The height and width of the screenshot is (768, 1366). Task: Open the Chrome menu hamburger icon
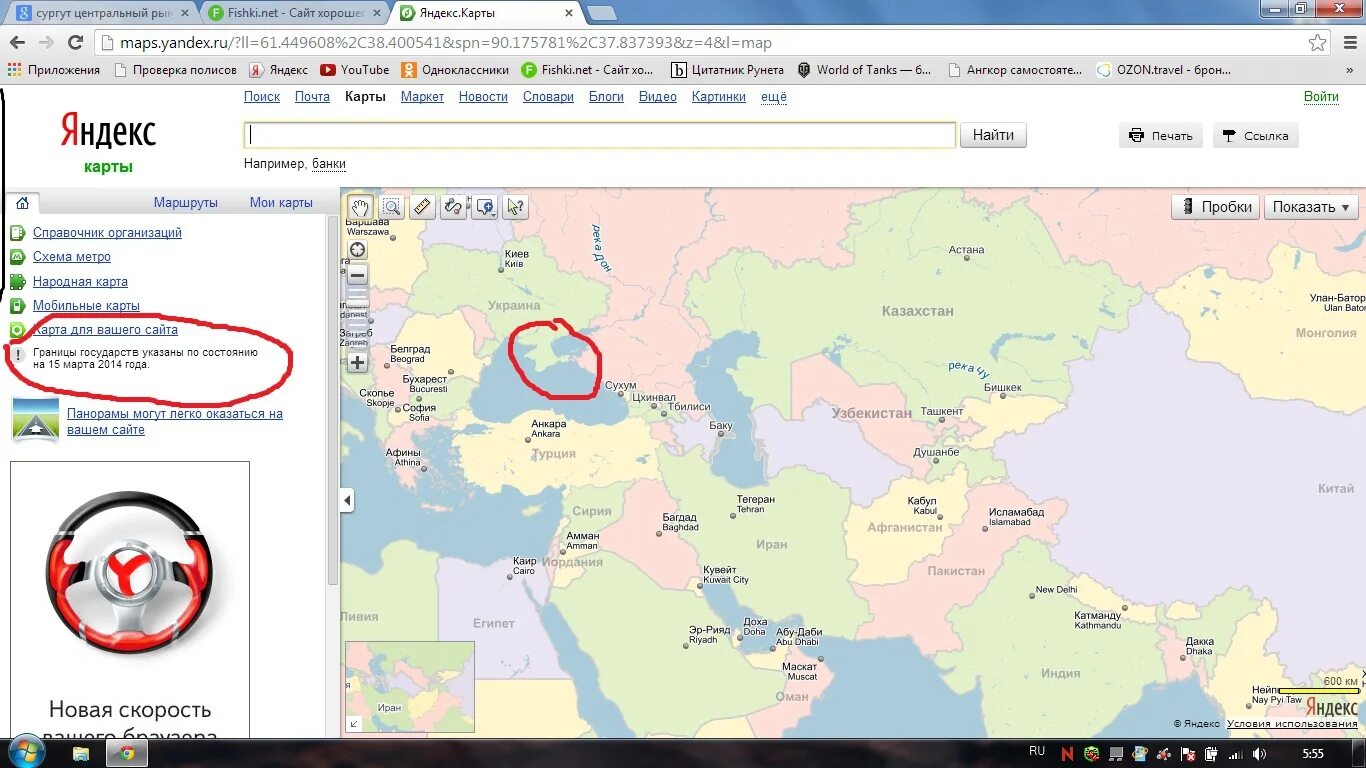point(1348,43)
